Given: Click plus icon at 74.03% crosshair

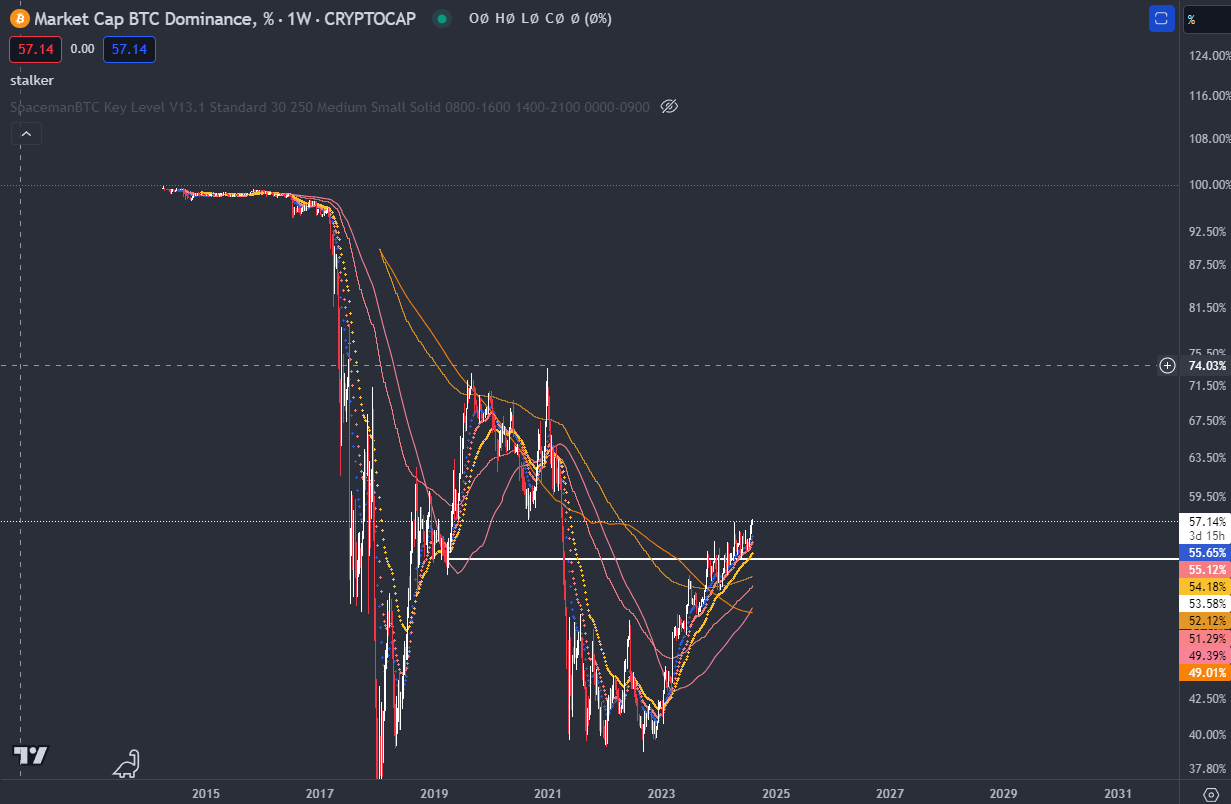Looking at the screenshot, I should coord(1167,365).
